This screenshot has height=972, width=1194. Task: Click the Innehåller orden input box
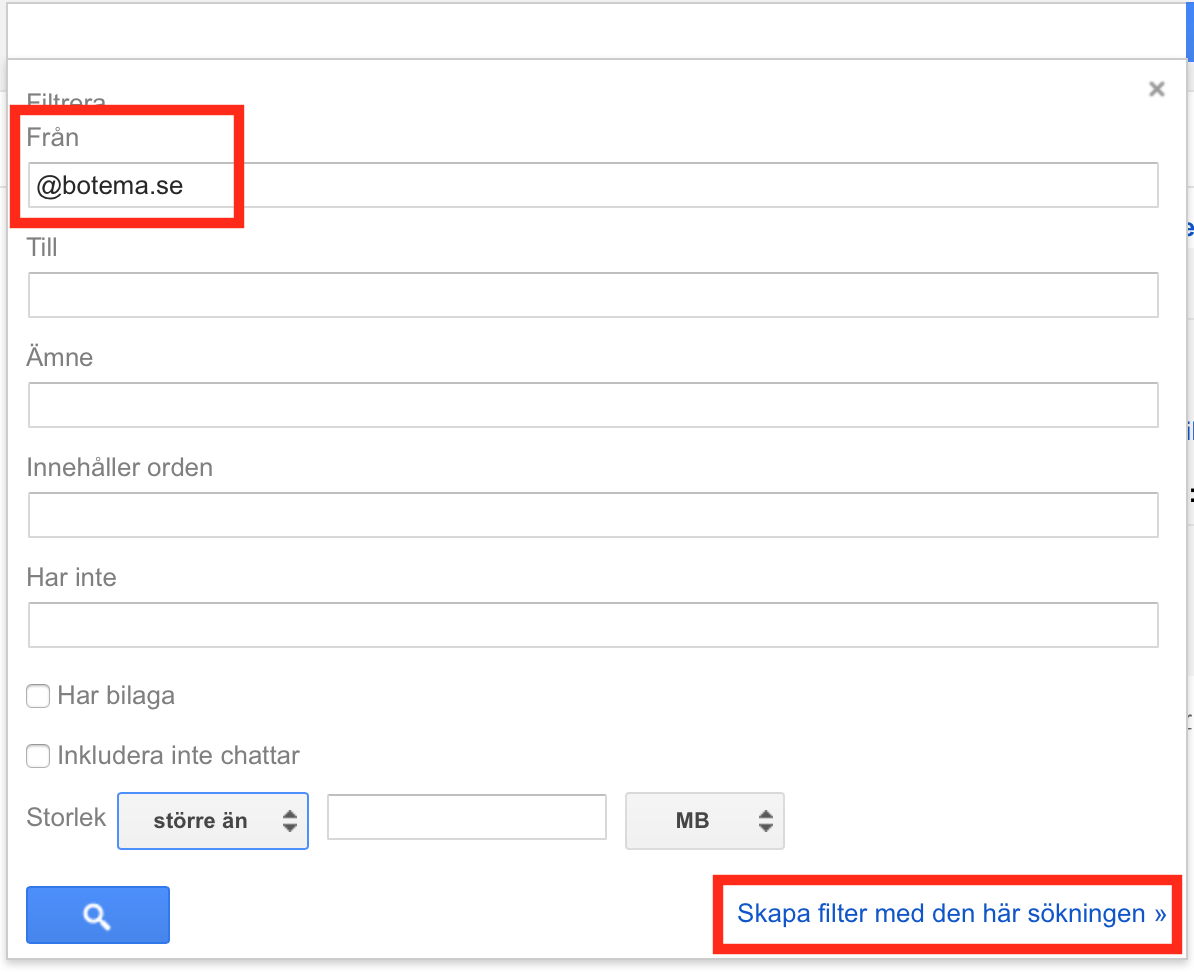pyautogui.click(x=592, y=515)
